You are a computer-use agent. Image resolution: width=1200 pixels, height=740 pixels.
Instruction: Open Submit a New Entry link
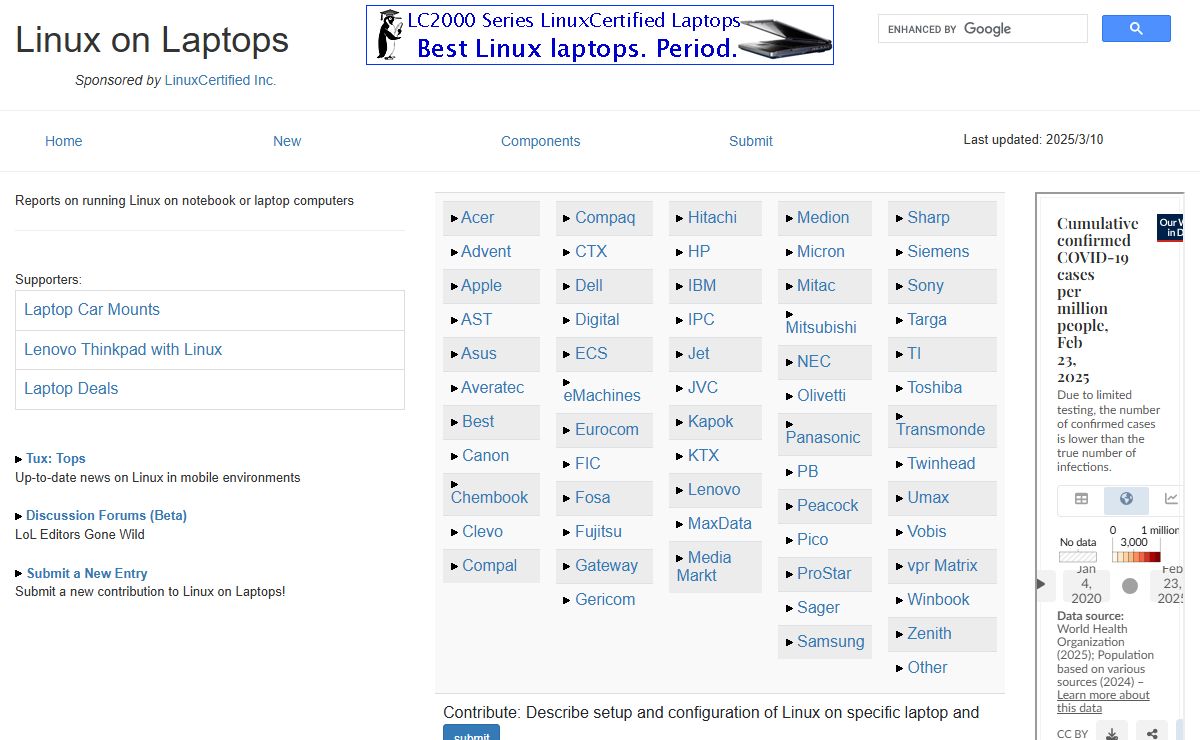(87, 574)
